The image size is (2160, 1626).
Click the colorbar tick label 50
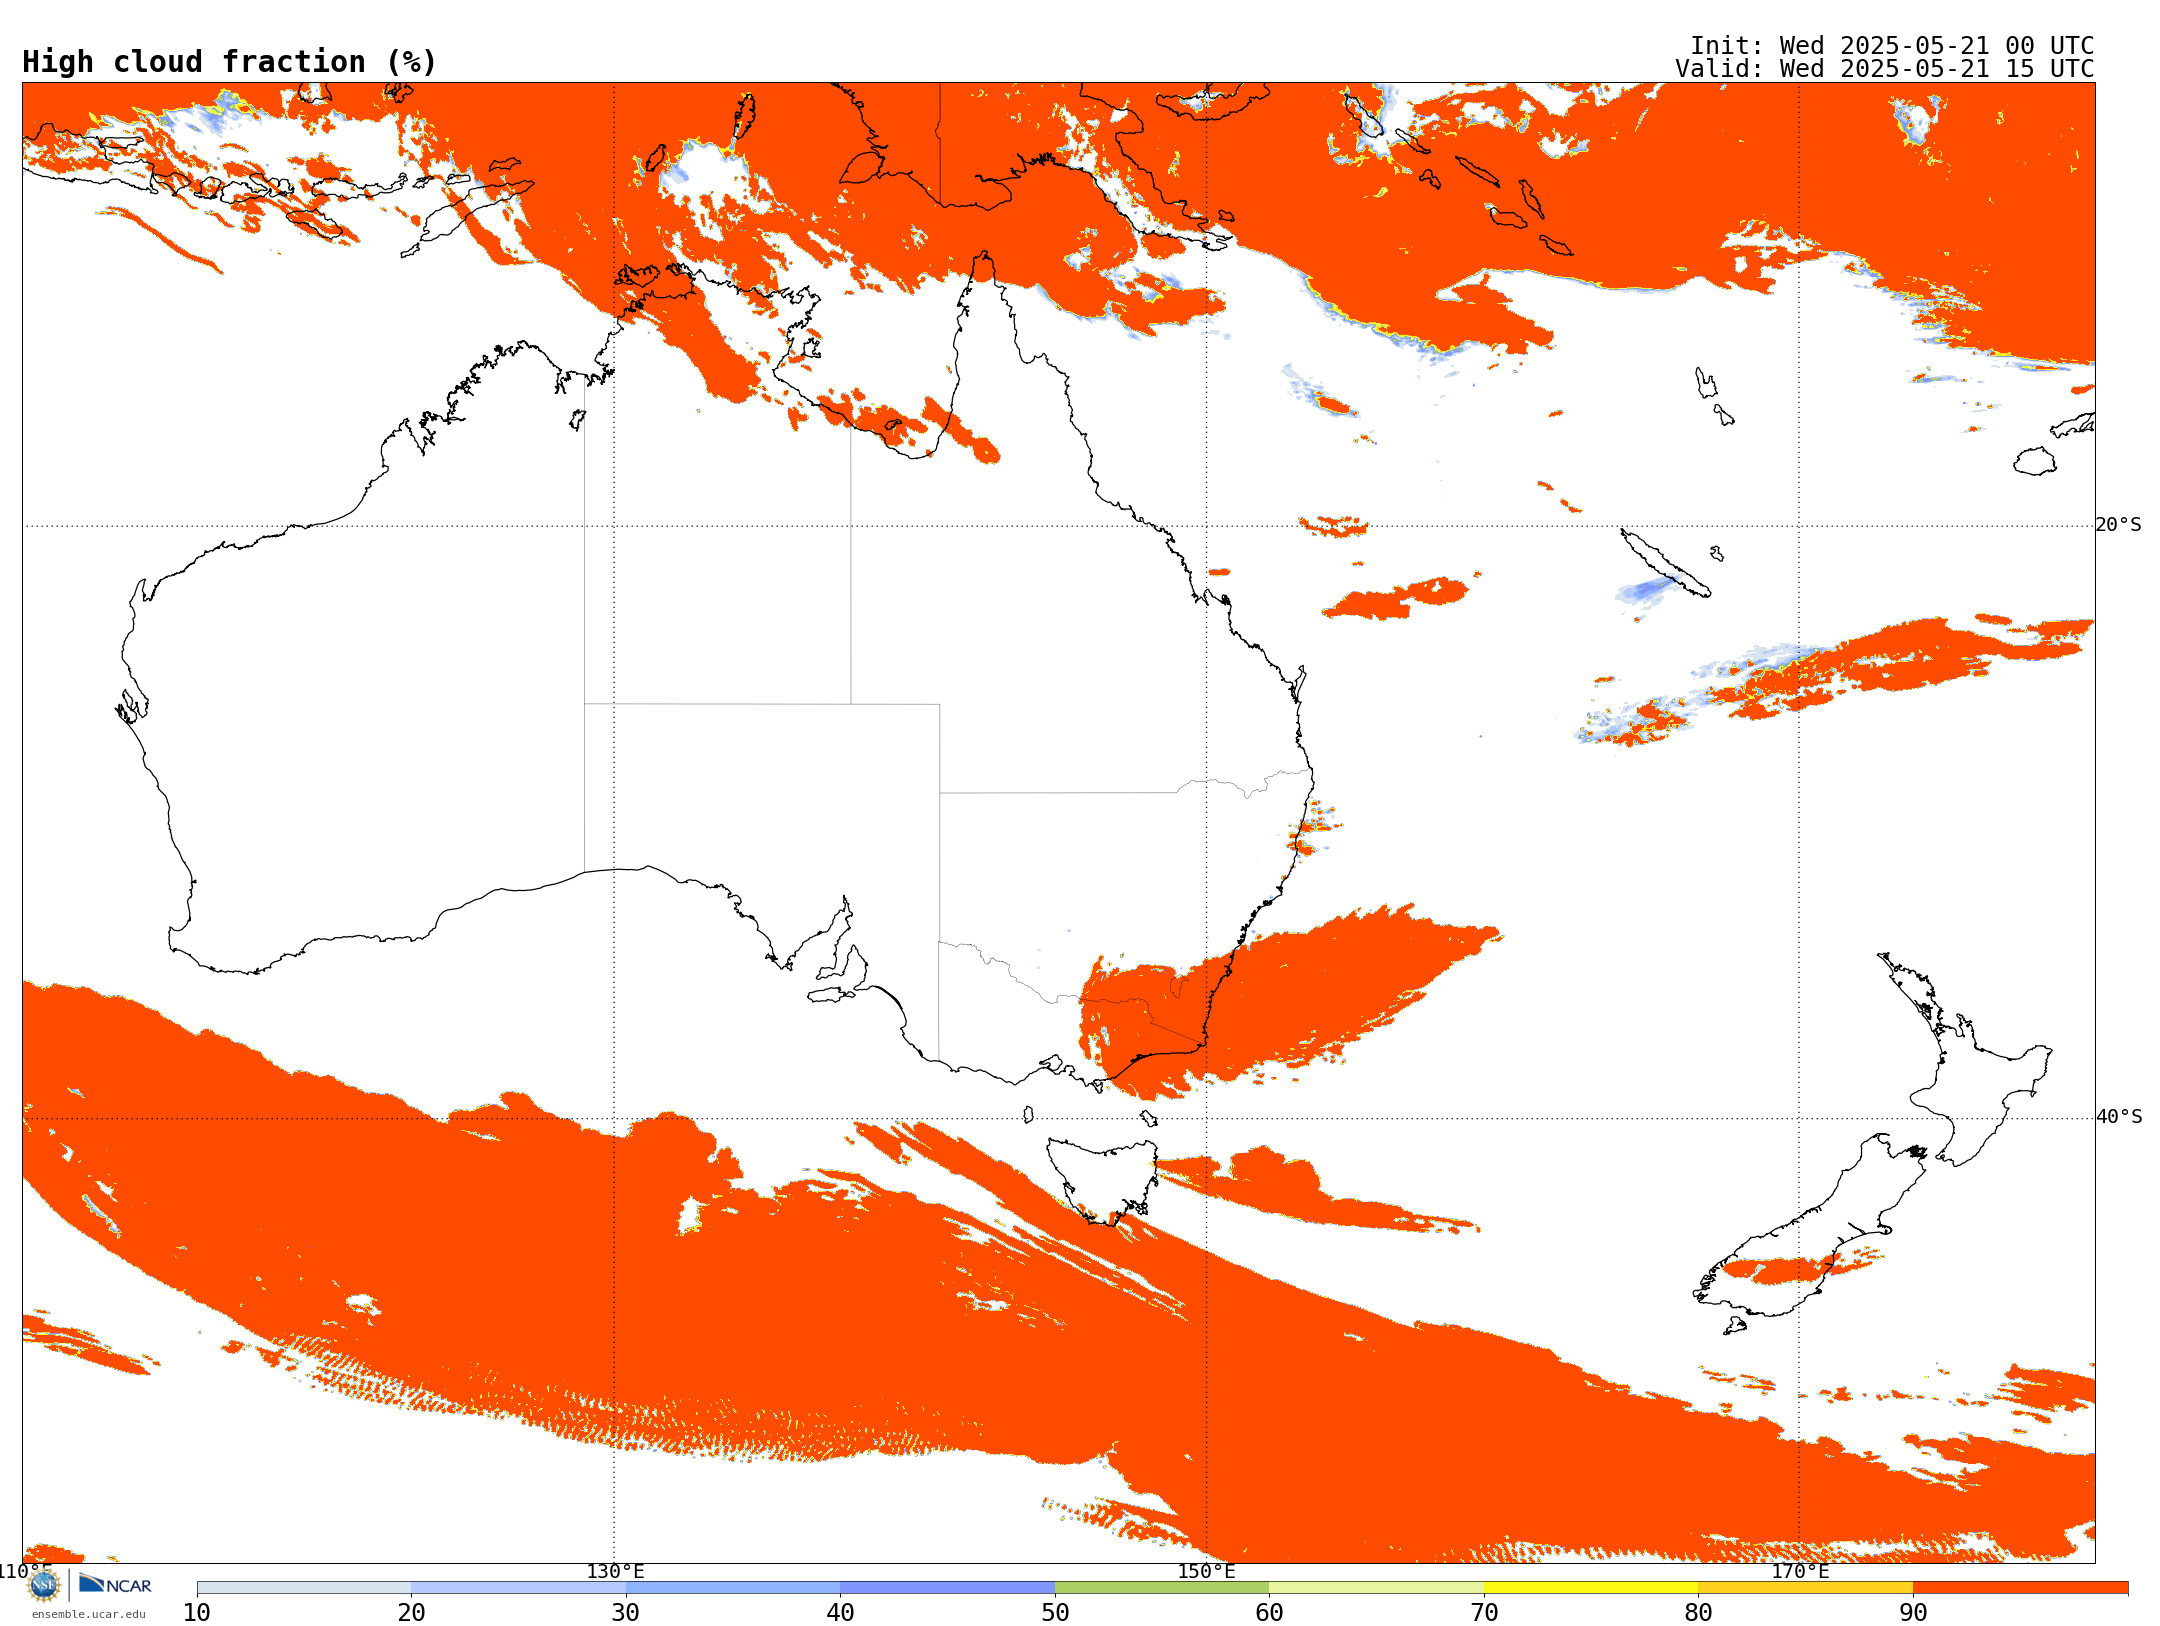1055,1613
